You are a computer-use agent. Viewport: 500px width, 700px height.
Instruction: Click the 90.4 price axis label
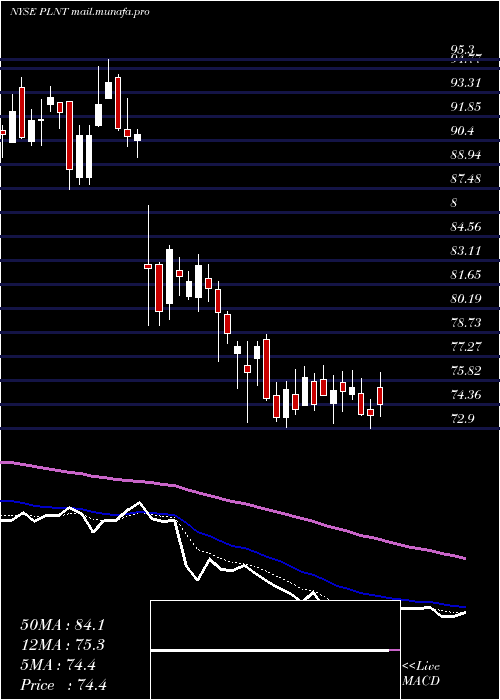(462, 131)
